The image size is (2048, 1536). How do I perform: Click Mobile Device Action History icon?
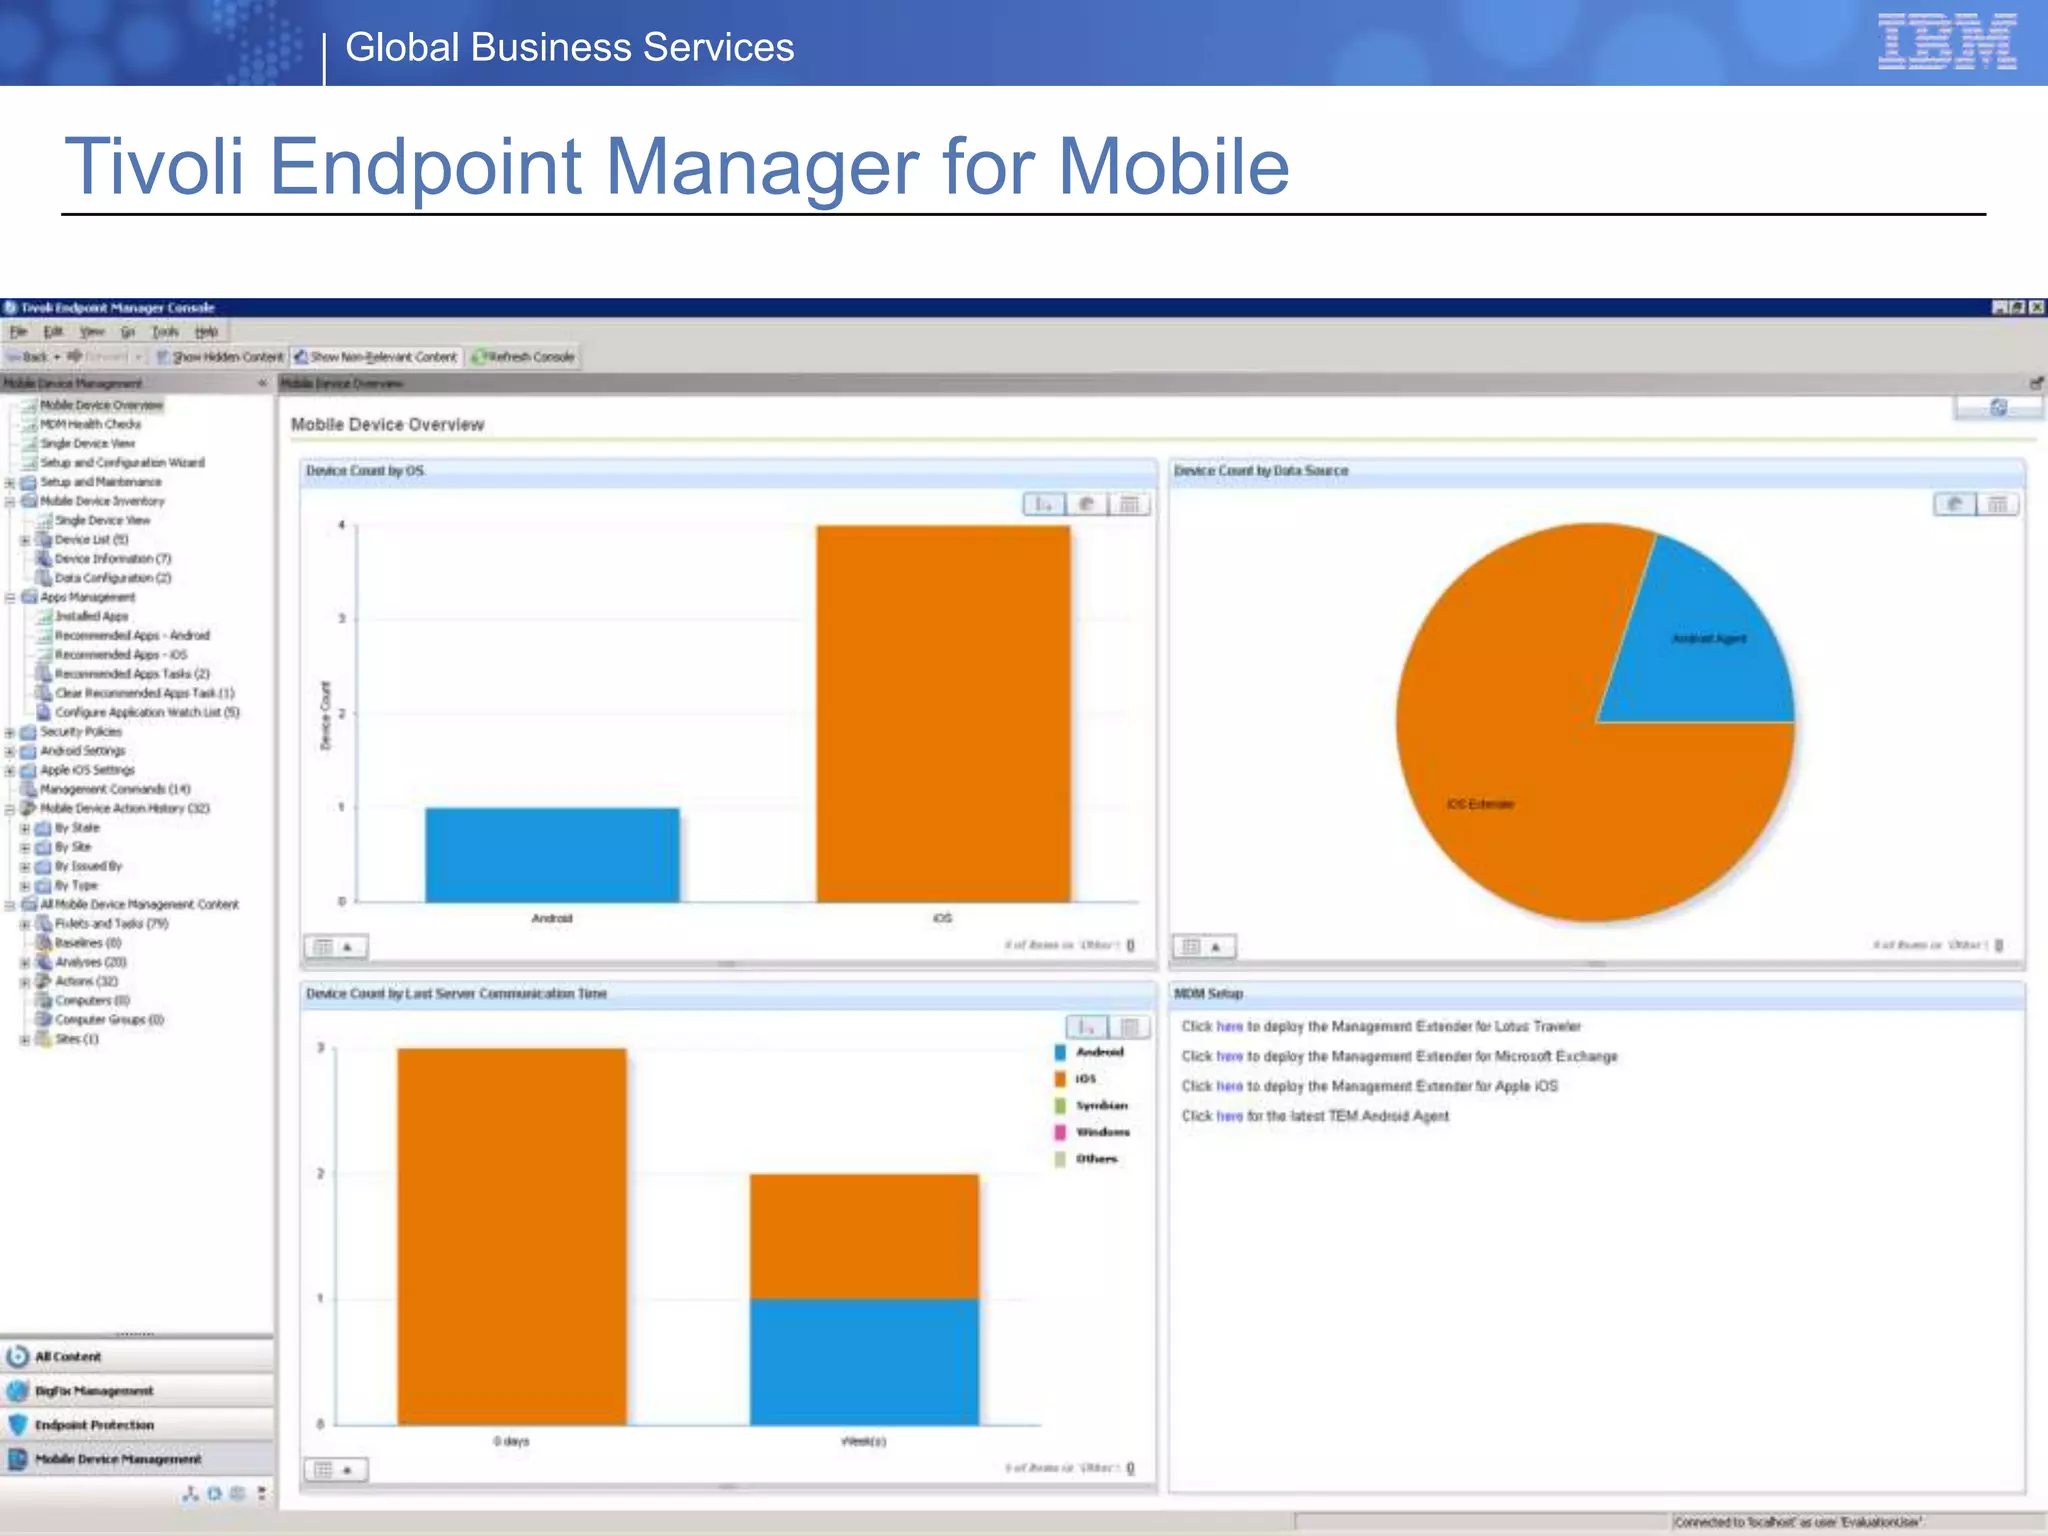pyautogui.click(x=29, y=808)
